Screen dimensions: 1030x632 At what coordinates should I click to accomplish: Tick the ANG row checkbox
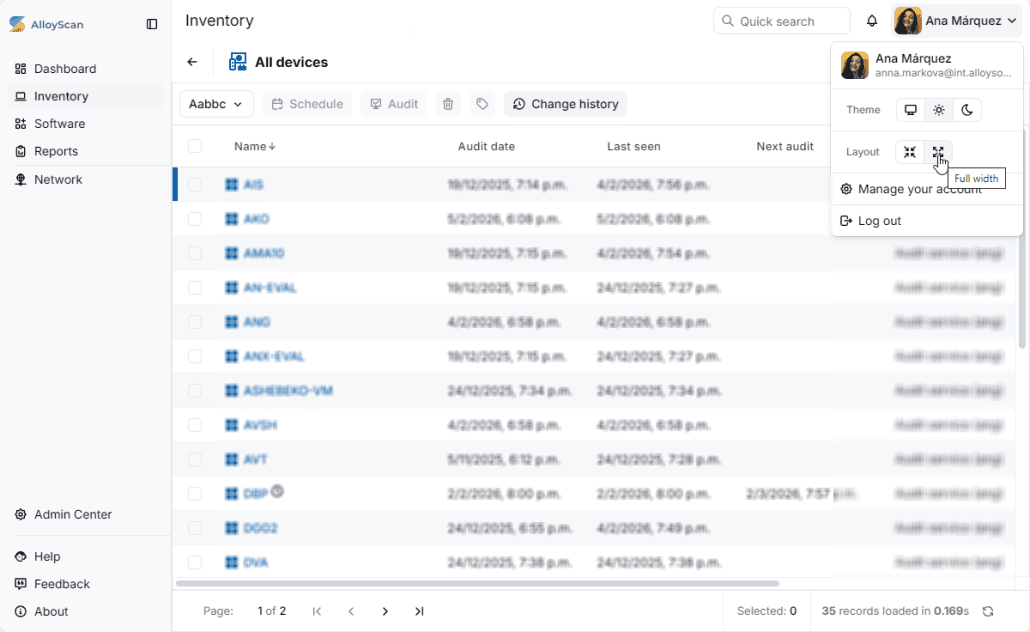click(x=195, y=321)
